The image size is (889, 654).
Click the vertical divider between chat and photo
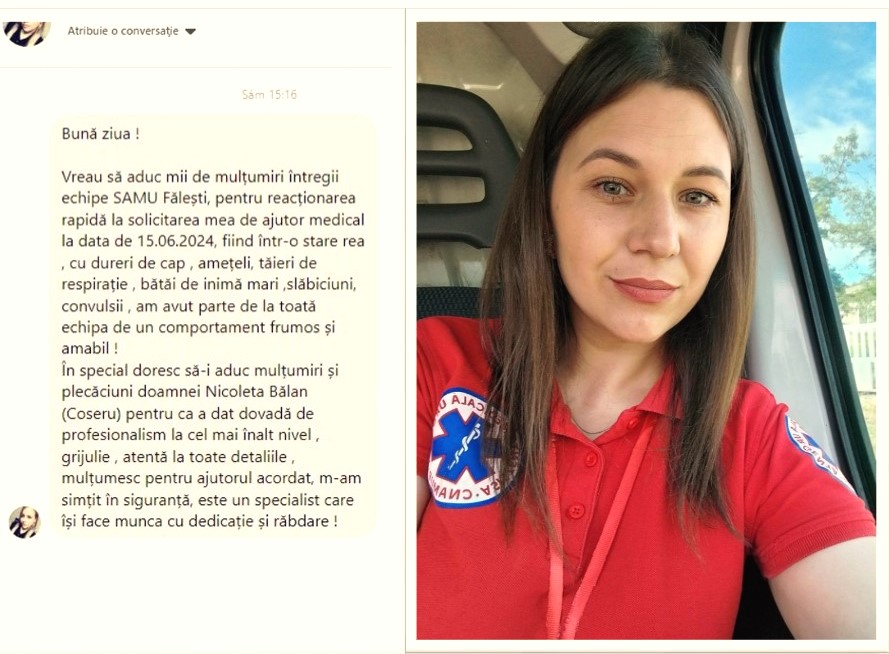click(x=406, y=330)
